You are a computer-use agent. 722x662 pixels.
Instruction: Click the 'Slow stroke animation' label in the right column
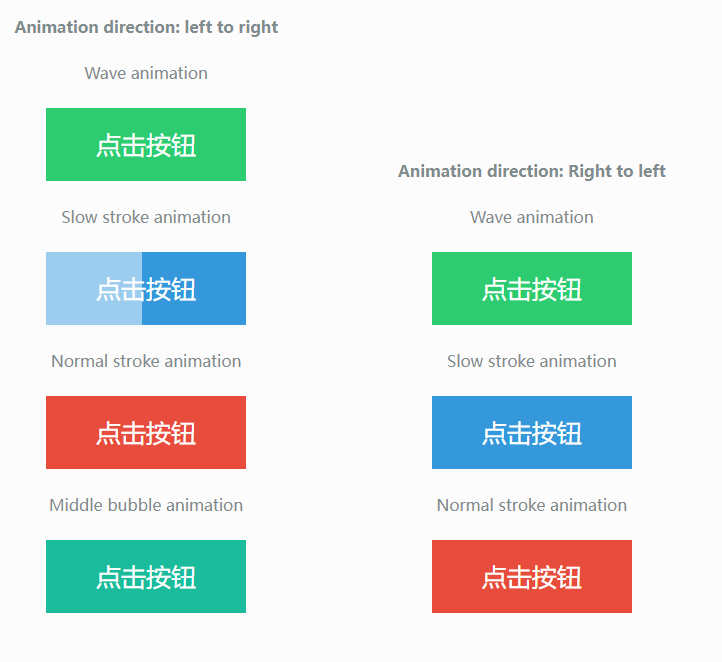[532, 361]
